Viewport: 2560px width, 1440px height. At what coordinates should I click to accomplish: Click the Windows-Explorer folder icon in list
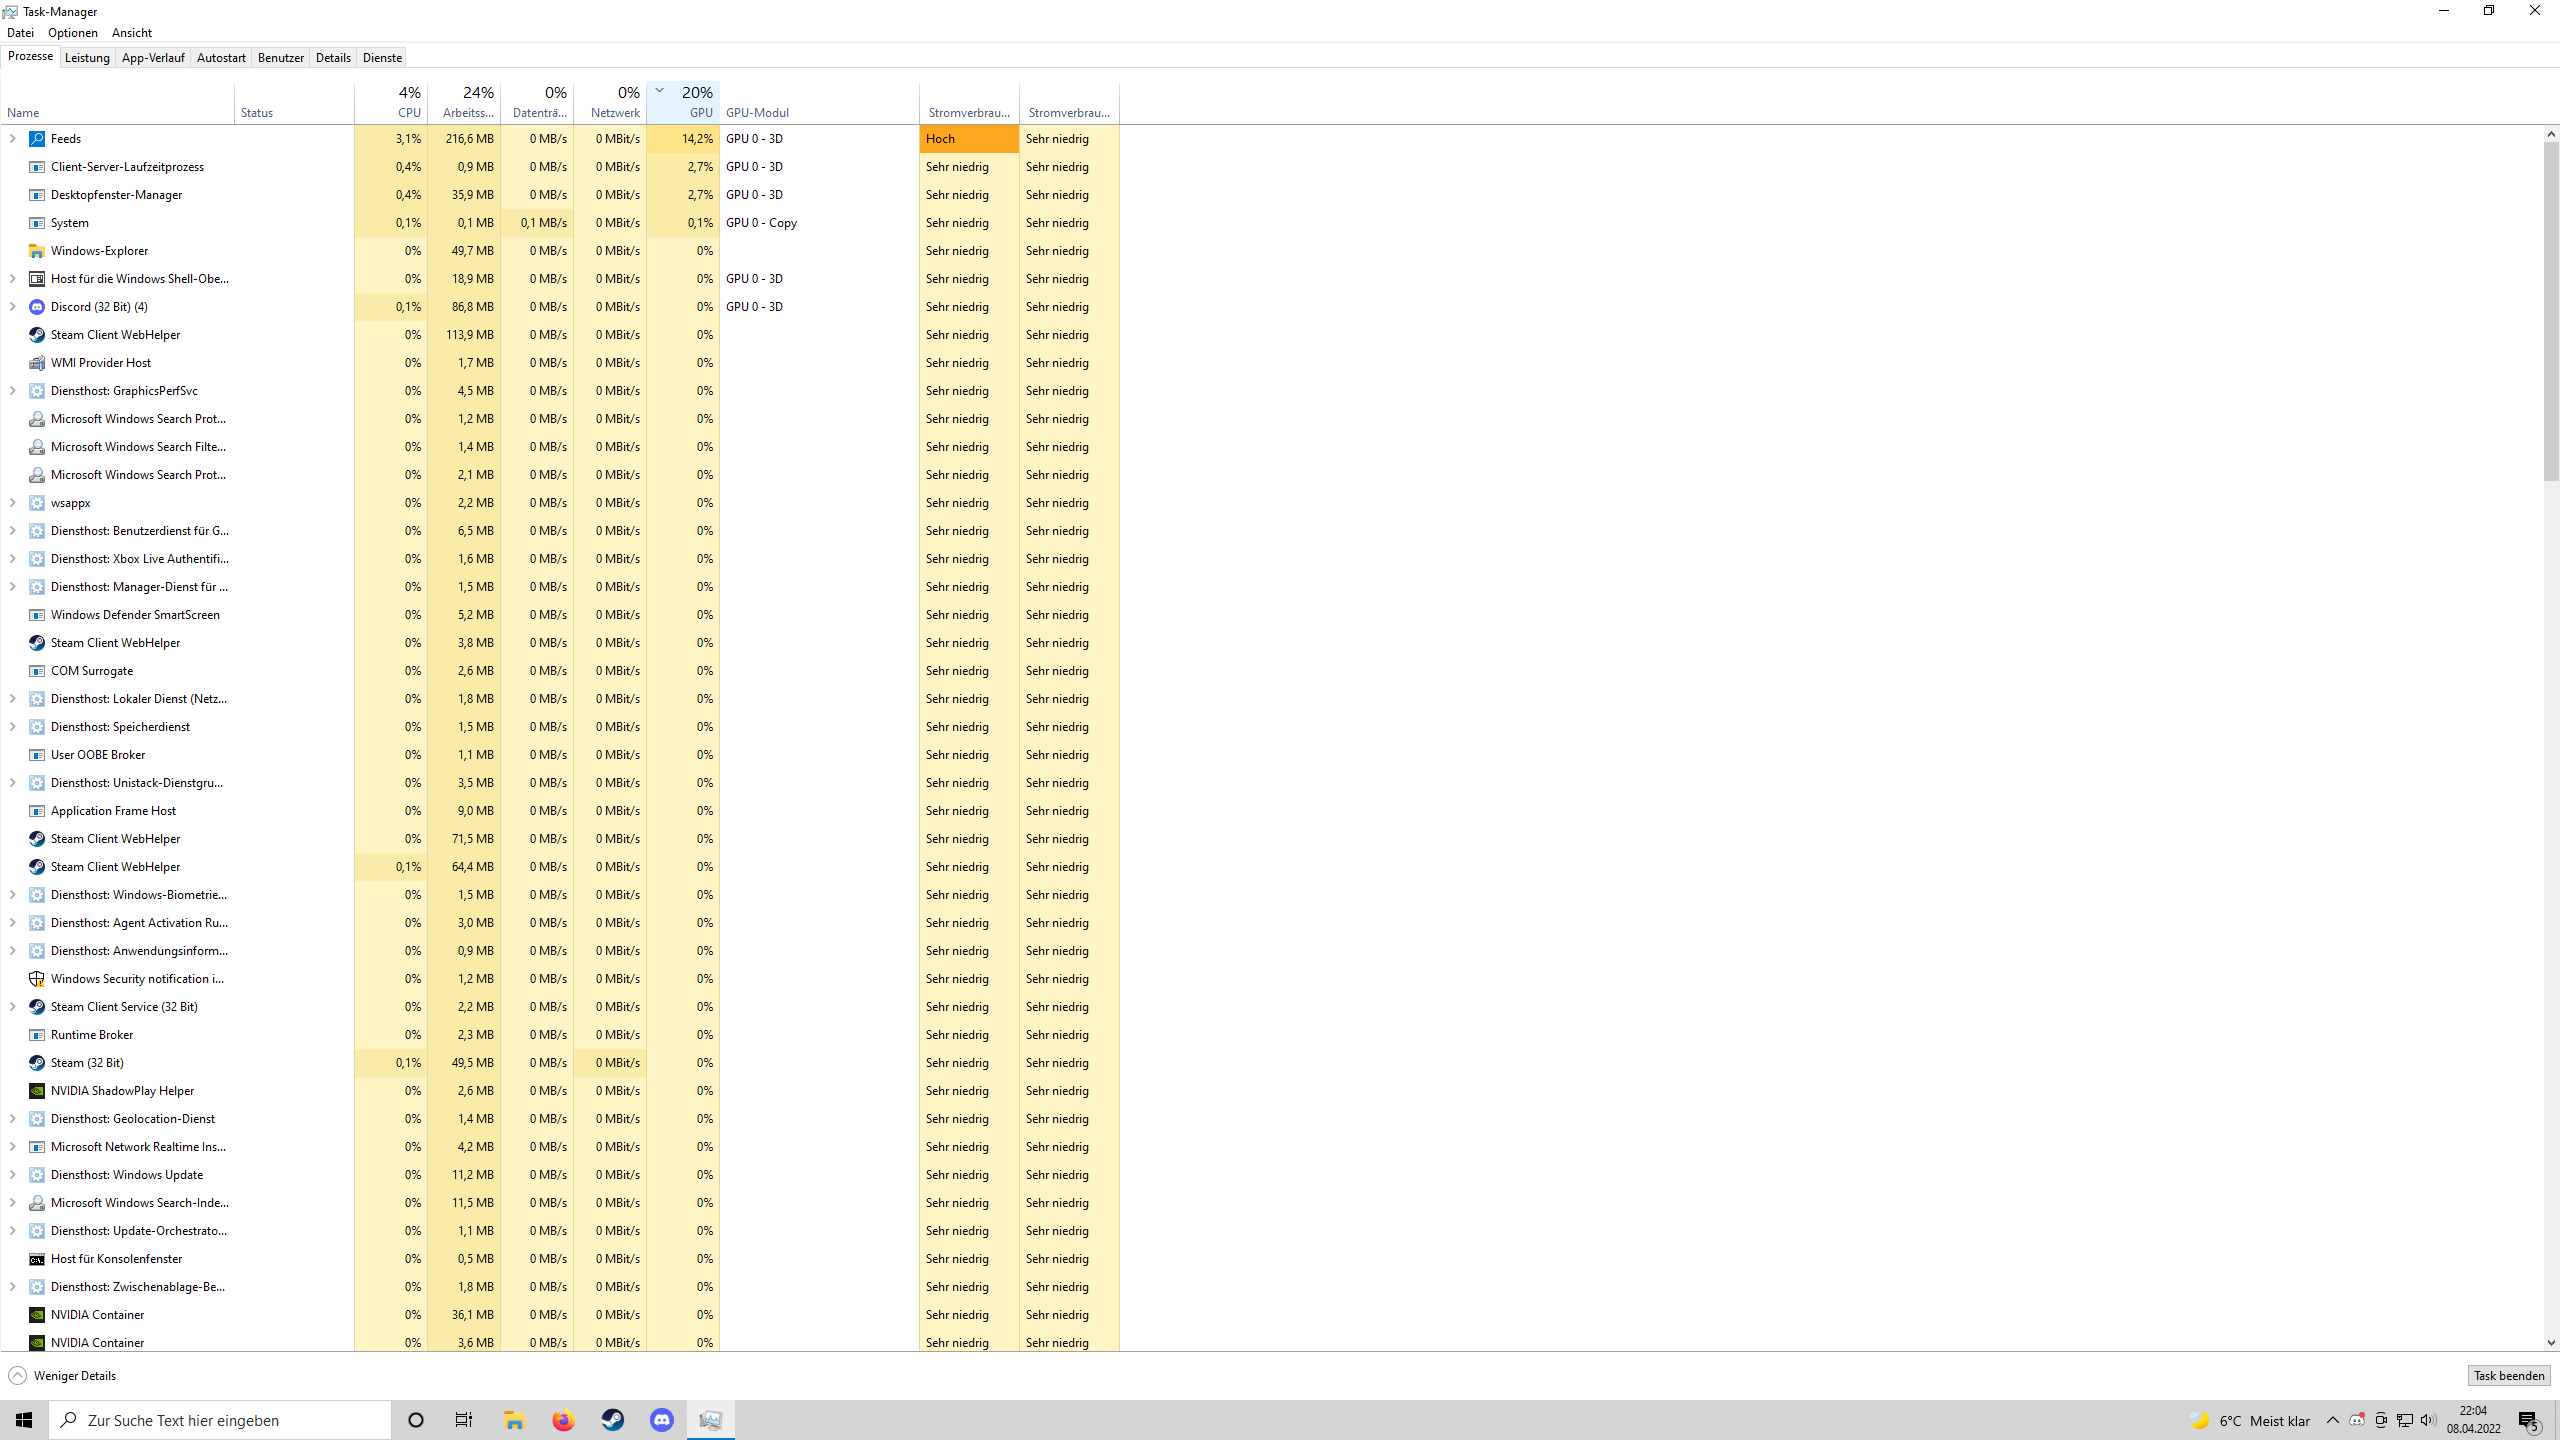coord(37,251)
